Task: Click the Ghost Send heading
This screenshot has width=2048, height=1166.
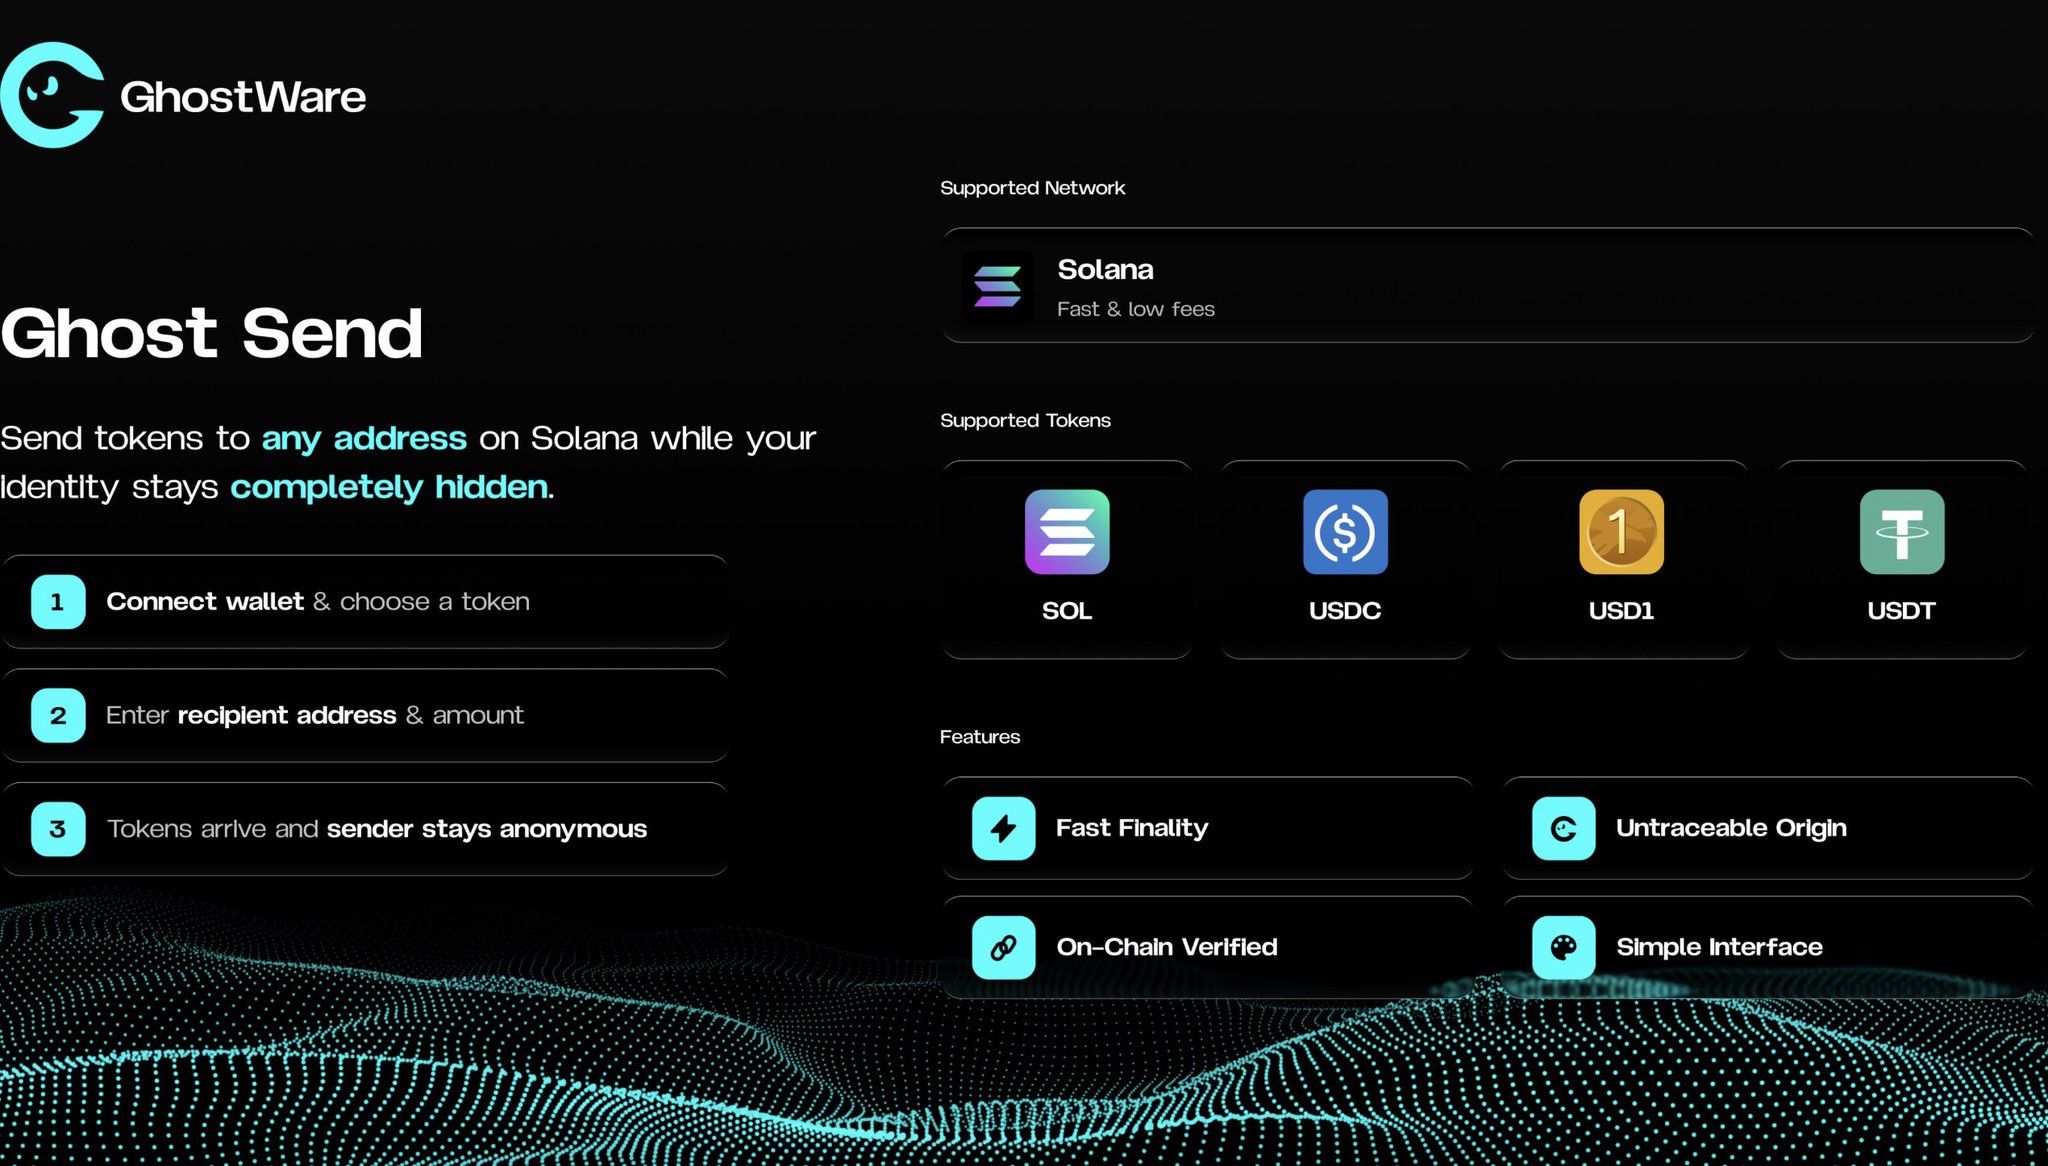Action: click(x=212, y=333)
